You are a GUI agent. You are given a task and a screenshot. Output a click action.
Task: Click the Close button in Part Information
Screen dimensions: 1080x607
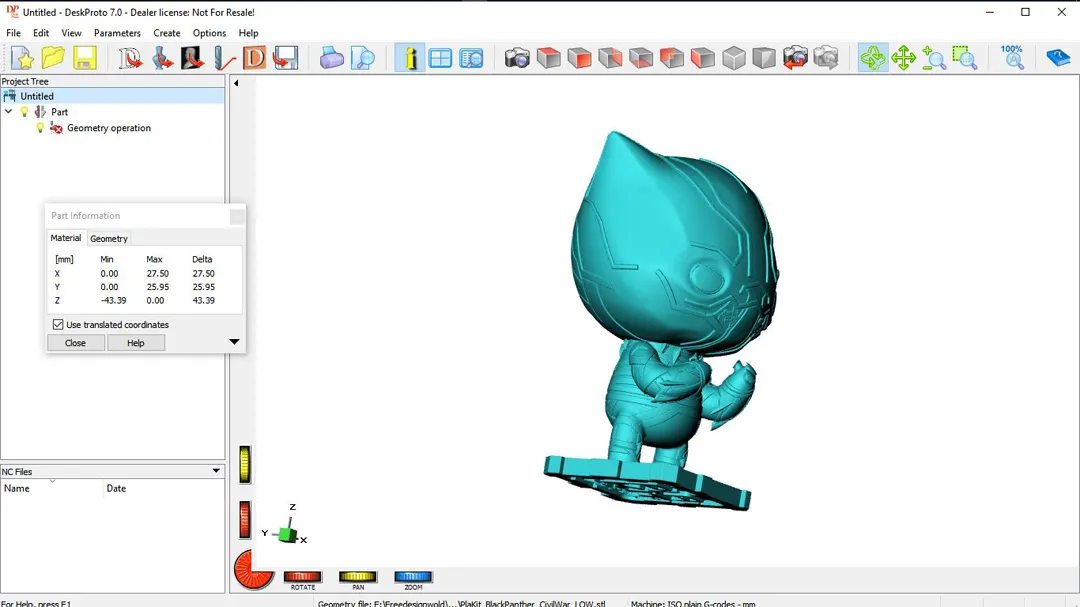(76, 343)
